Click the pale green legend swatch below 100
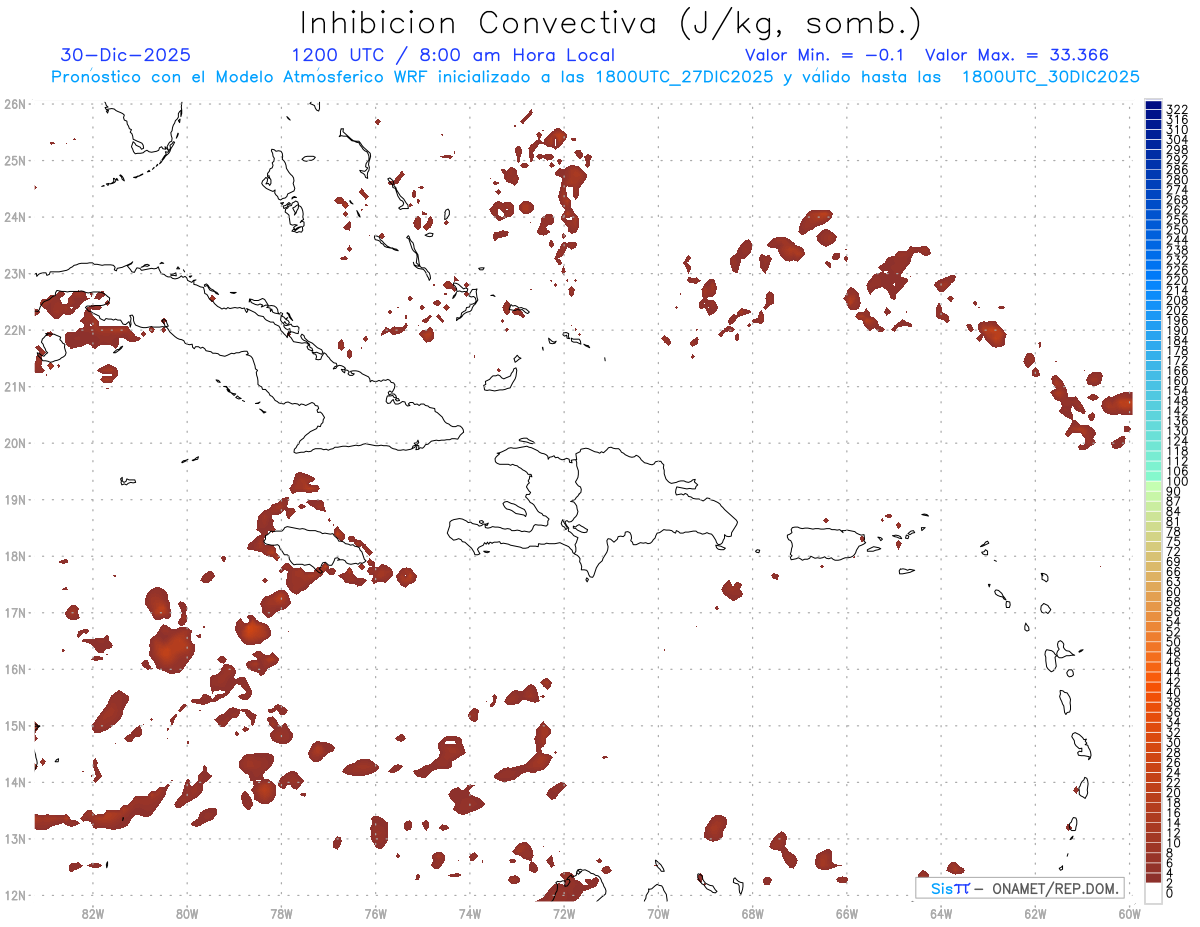The image size is (1200, 927). pyautogui.click(x=1153, y=487)
